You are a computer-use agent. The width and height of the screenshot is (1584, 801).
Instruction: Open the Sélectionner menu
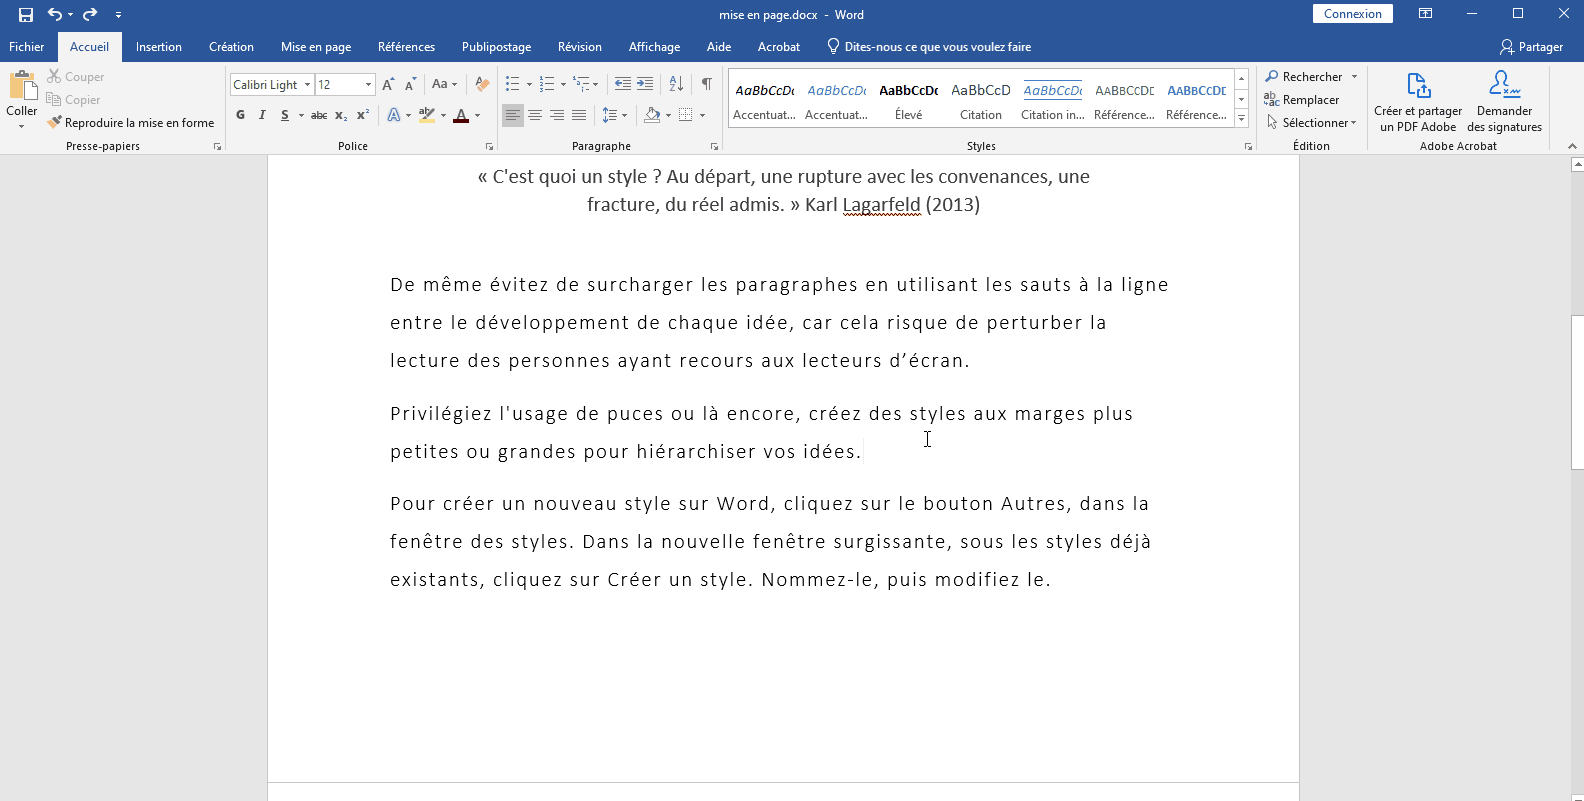tap(1312, 123)
